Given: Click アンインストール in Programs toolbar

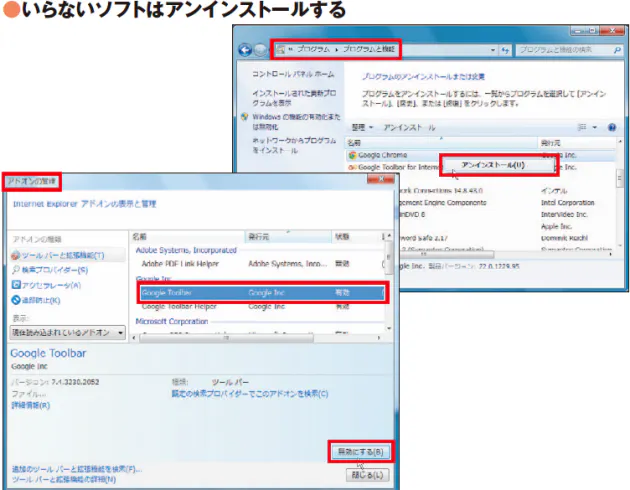Looking at the screenshot, I should (409, 127).
